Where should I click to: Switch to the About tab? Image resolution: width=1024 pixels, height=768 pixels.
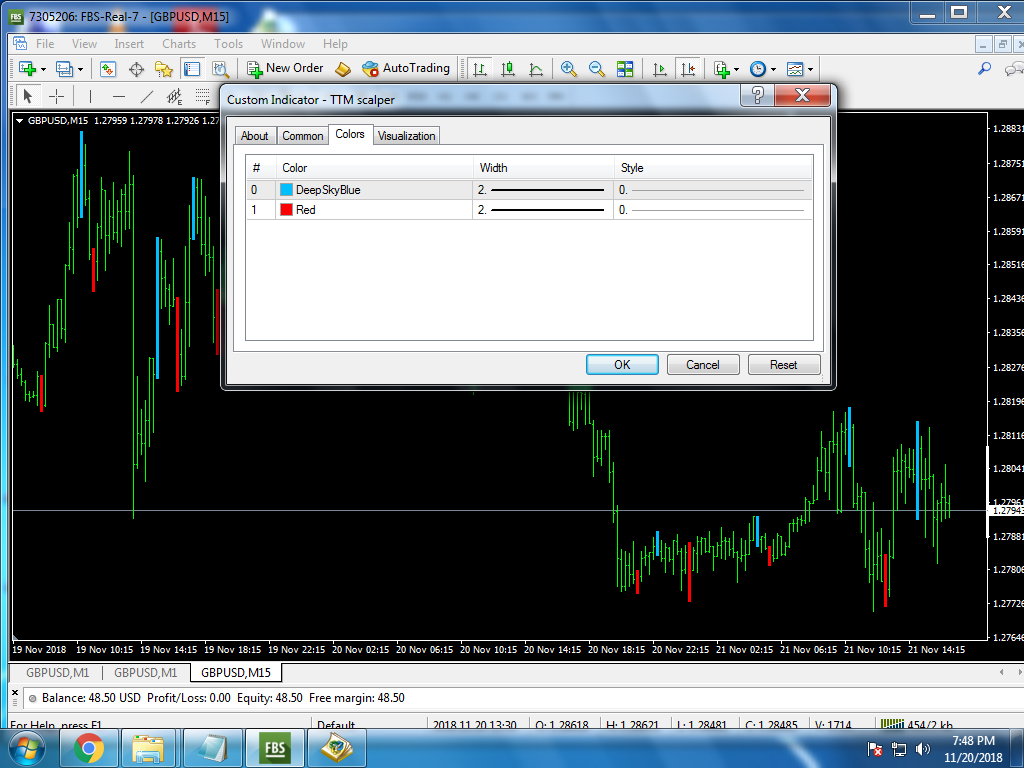(255, 136)
